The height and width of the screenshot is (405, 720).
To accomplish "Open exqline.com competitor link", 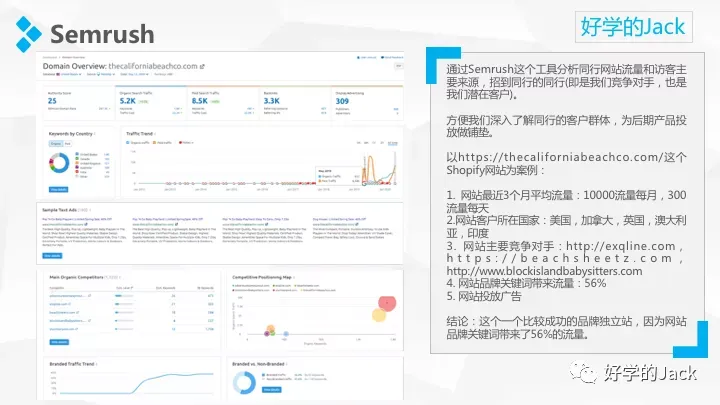I will [x=58, y=304].
